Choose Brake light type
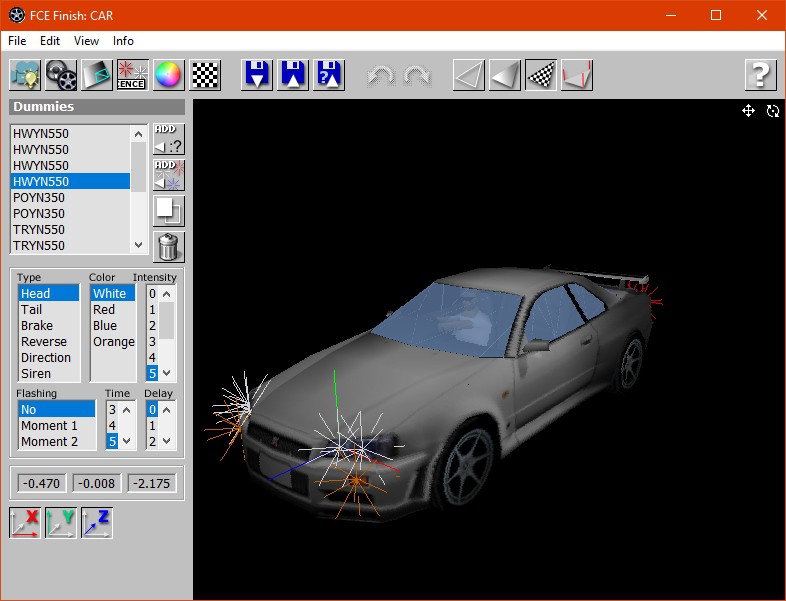The image size is (786, 601). [49, 326]
